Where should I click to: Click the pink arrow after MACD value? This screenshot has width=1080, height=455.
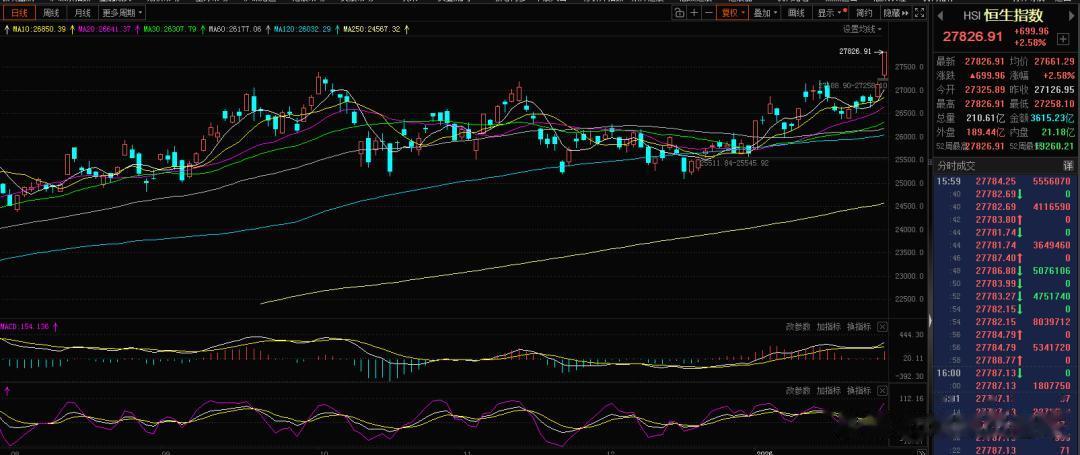coord(55,326)
